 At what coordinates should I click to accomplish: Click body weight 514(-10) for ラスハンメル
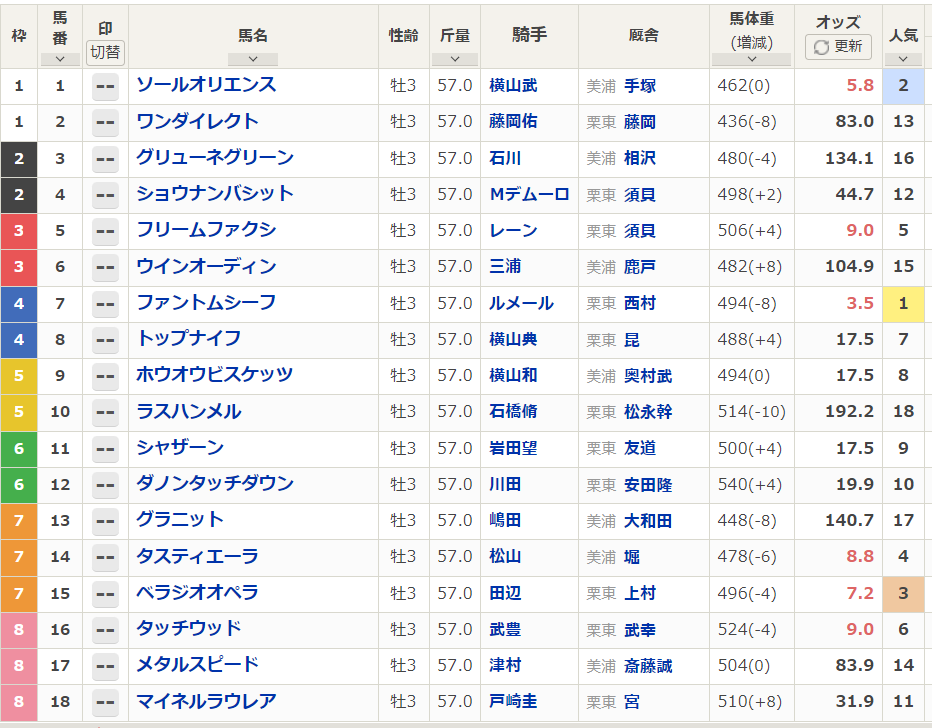coord(751,412)
